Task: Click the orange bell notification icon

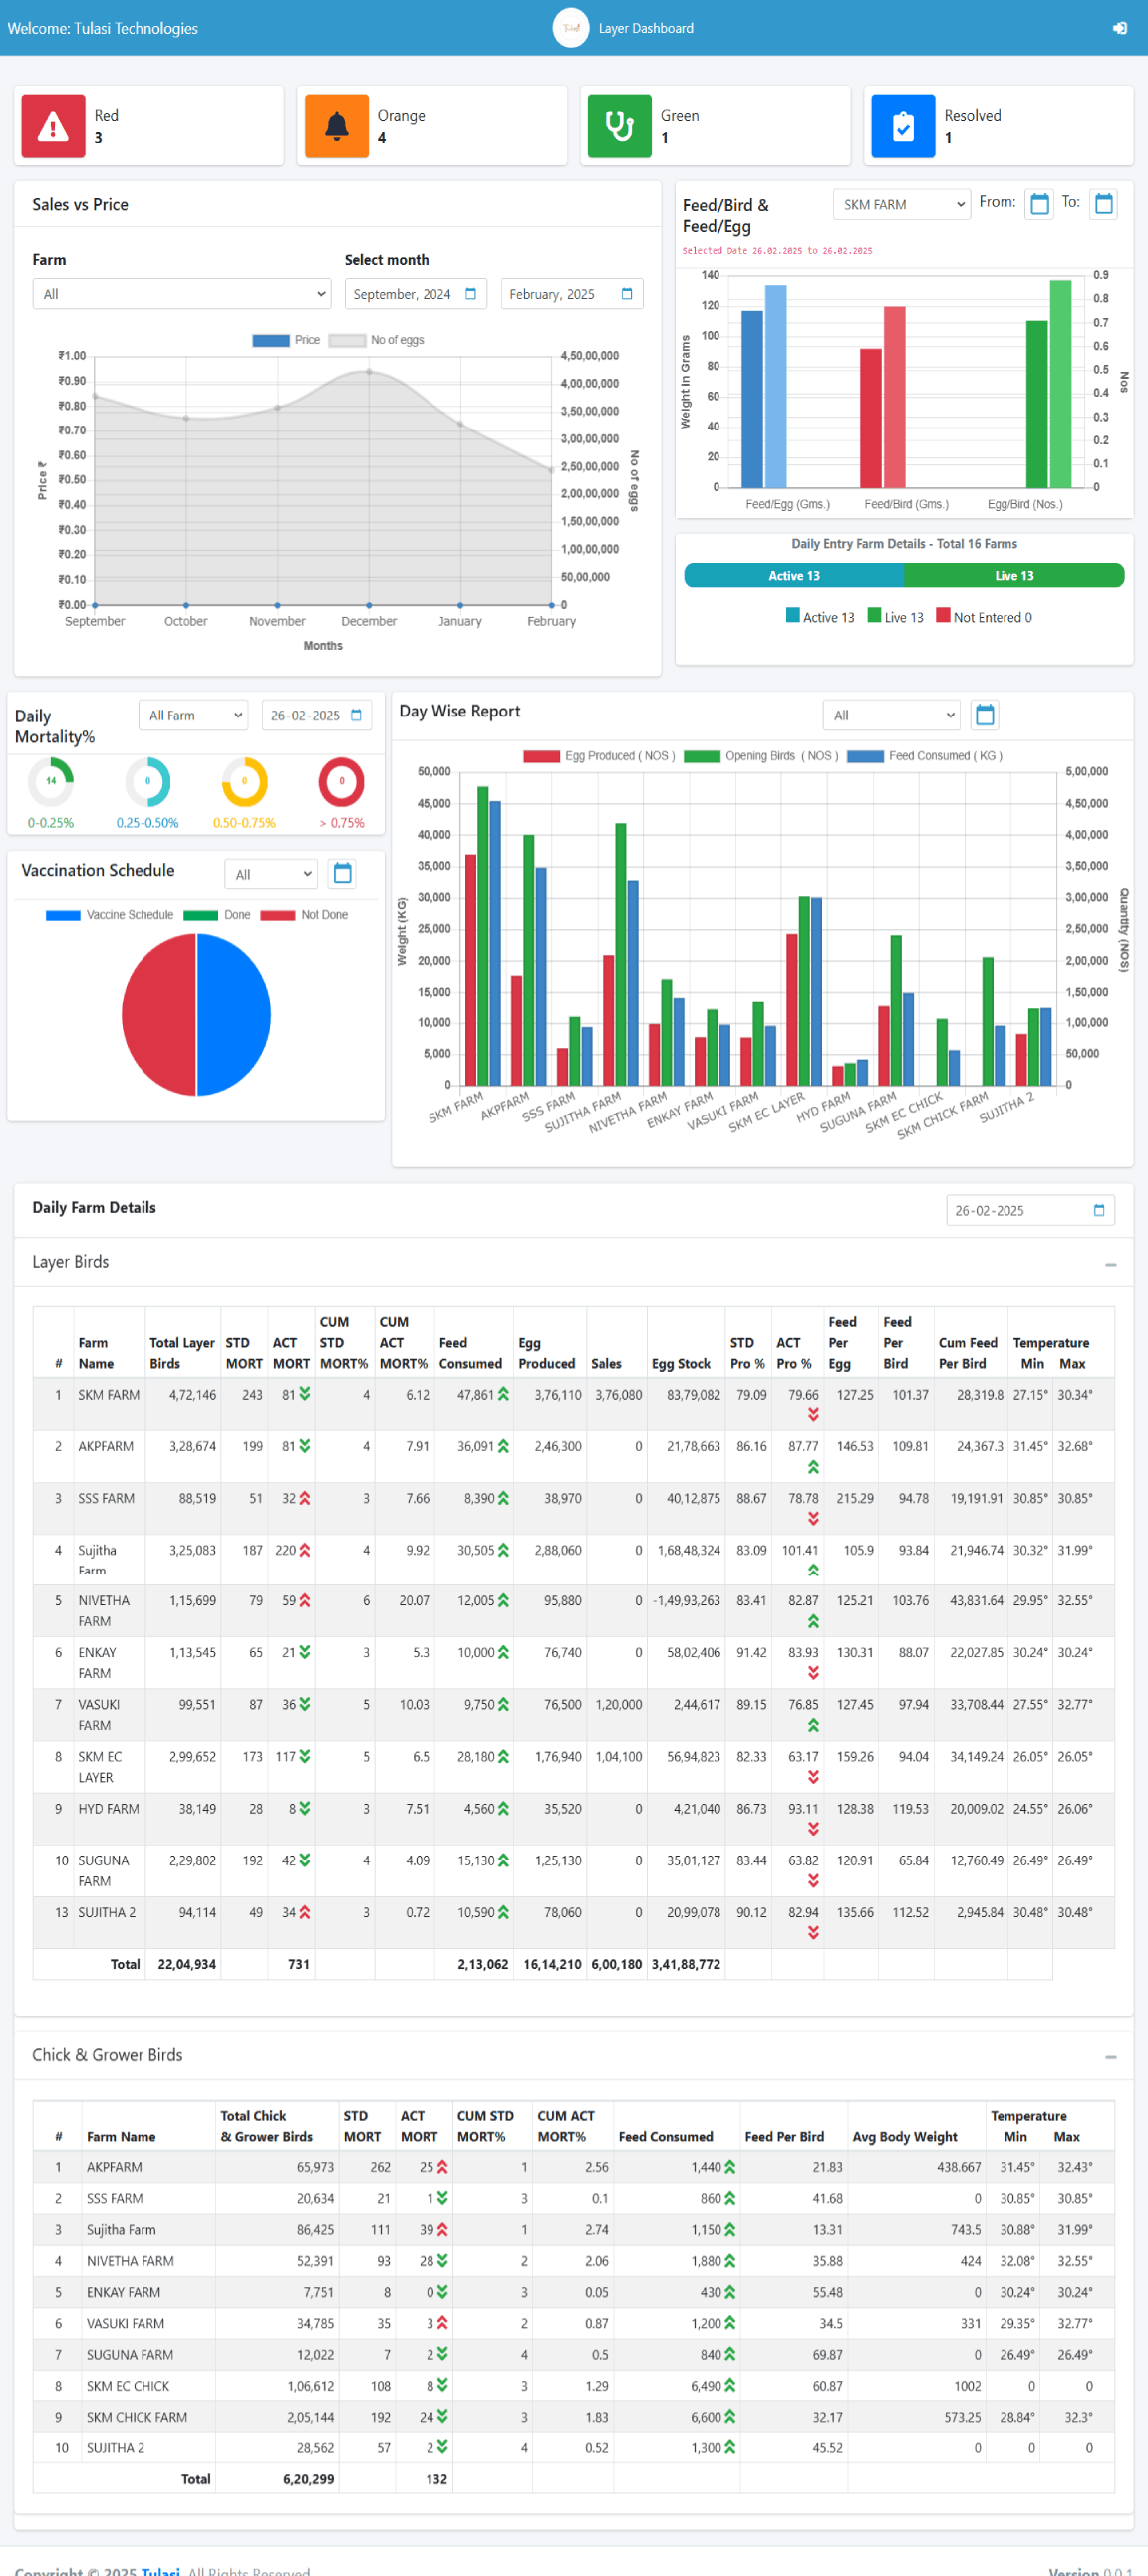Action: click(x=336, y=126)
